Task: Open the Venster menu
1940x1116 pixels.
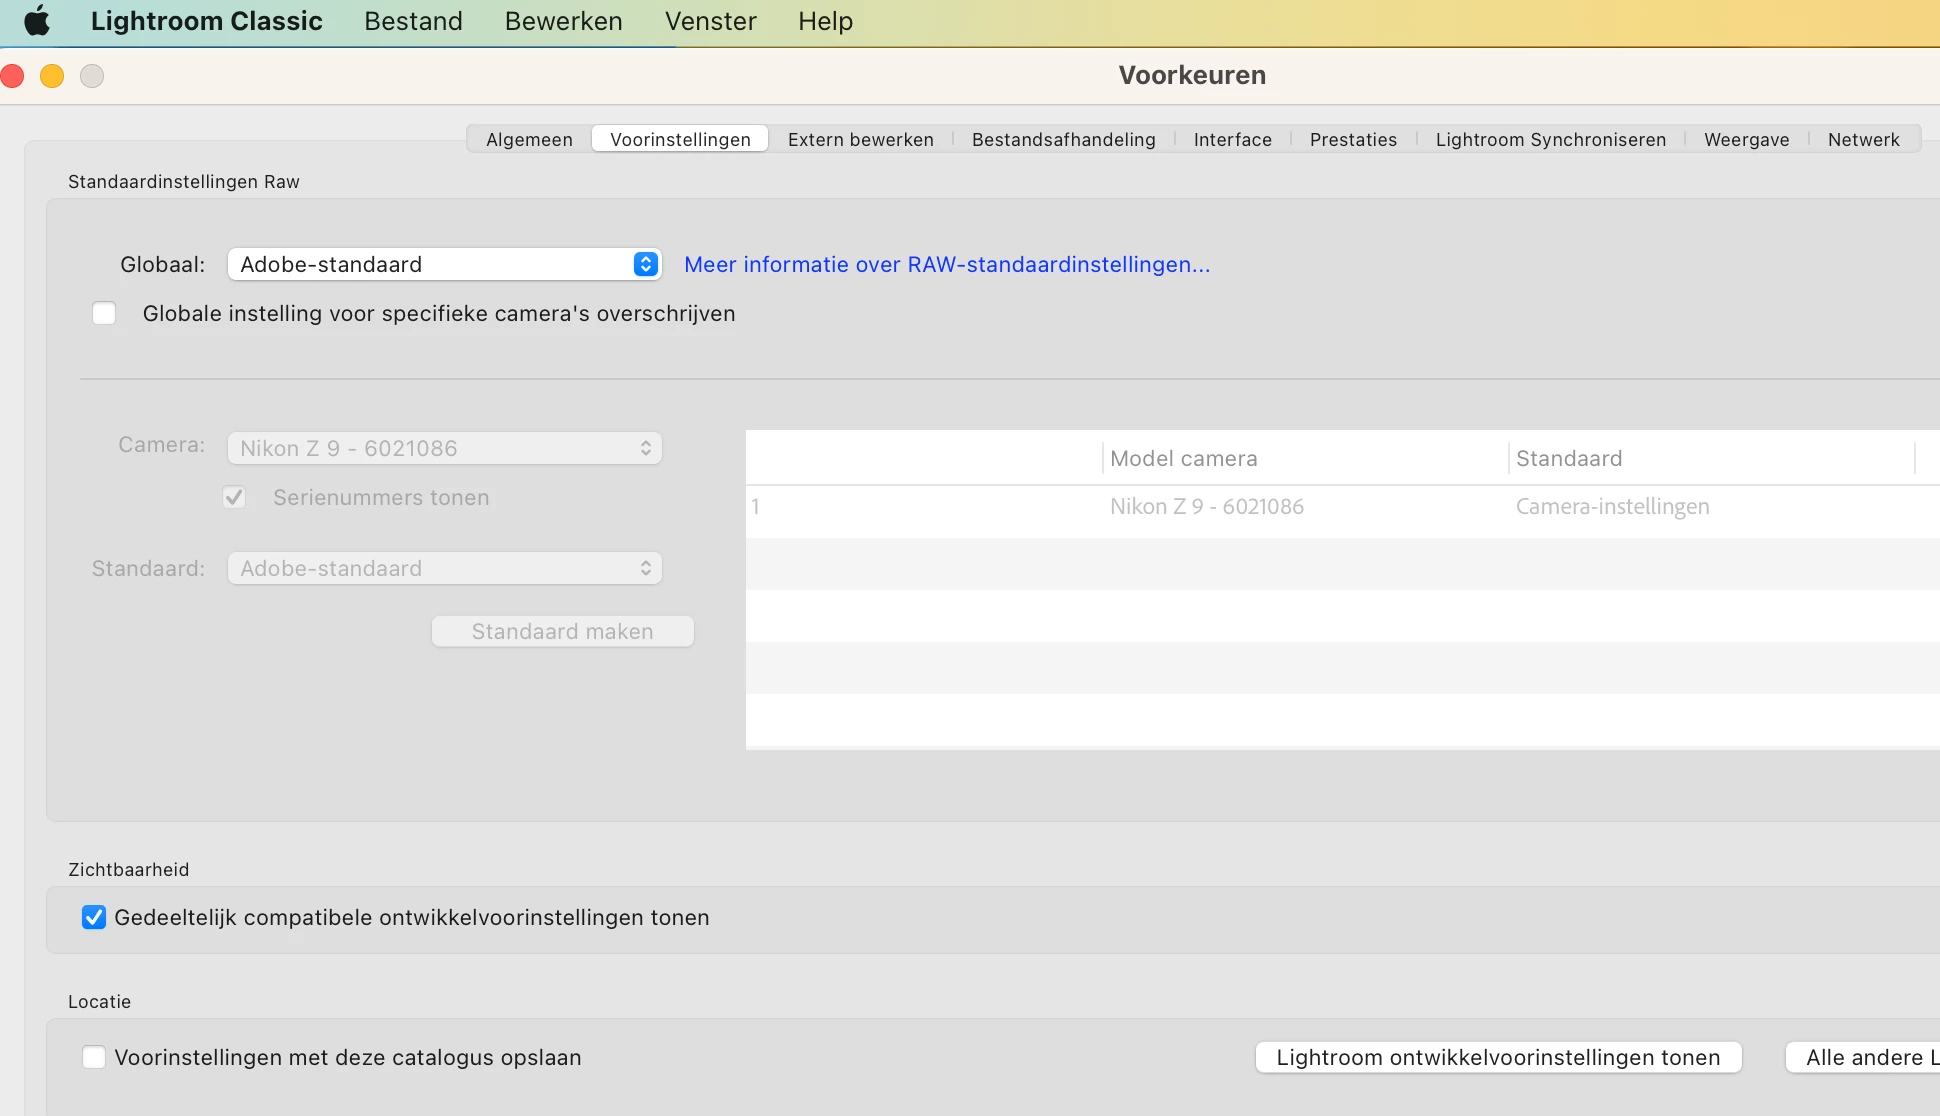Action: pyautogui.click(x=710, y=21)
